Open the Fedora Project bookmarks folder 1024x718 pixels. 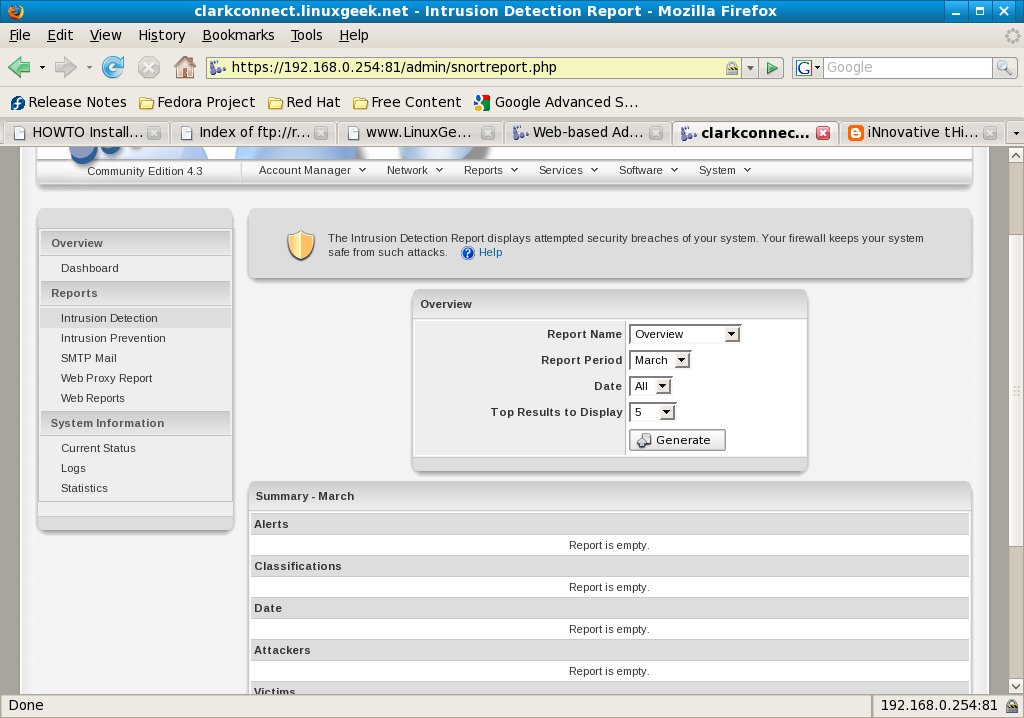(197, 103)
